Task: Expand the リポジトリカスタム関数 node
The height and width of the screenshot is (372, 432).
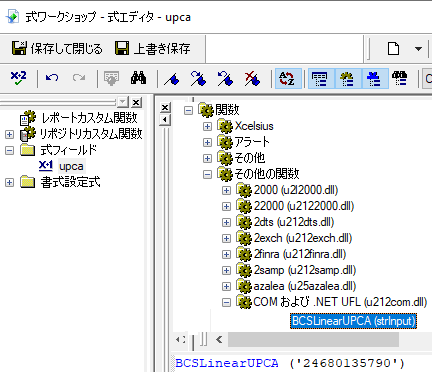Action: coord(9,134)
